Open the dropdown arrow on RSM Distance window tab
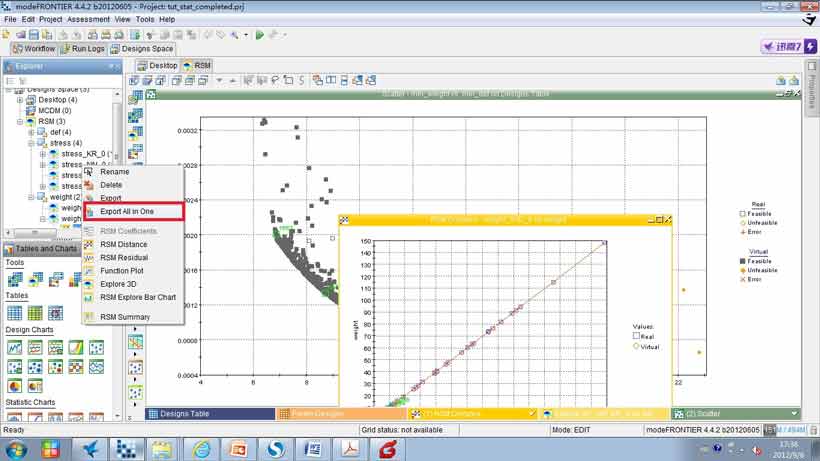 (x=531, y=413)
